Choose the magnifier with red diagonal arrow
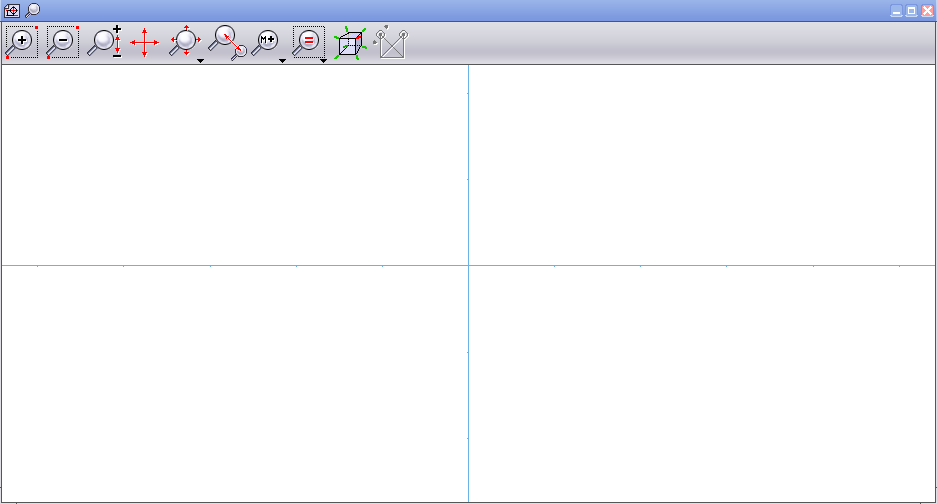The image size is (937, 504). tap(227, 43)
